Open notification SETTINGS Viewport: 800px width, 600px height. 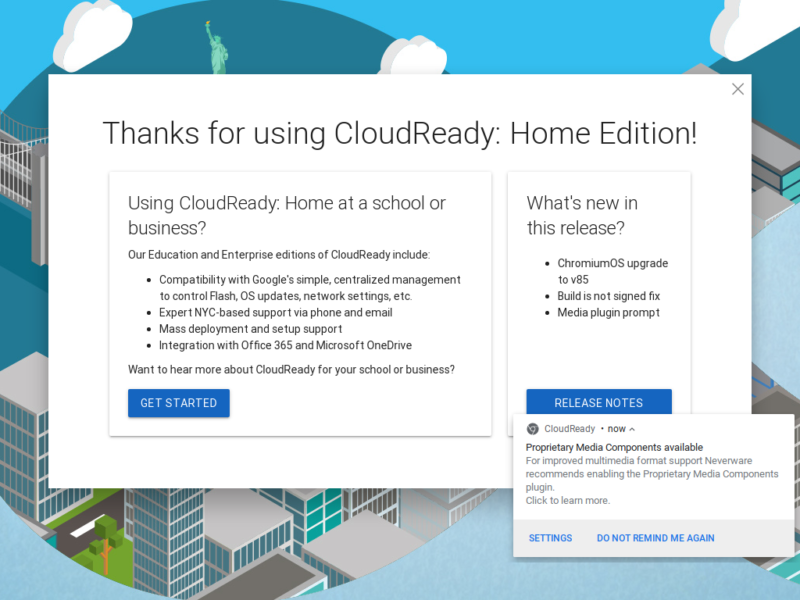tap(549, 537)
